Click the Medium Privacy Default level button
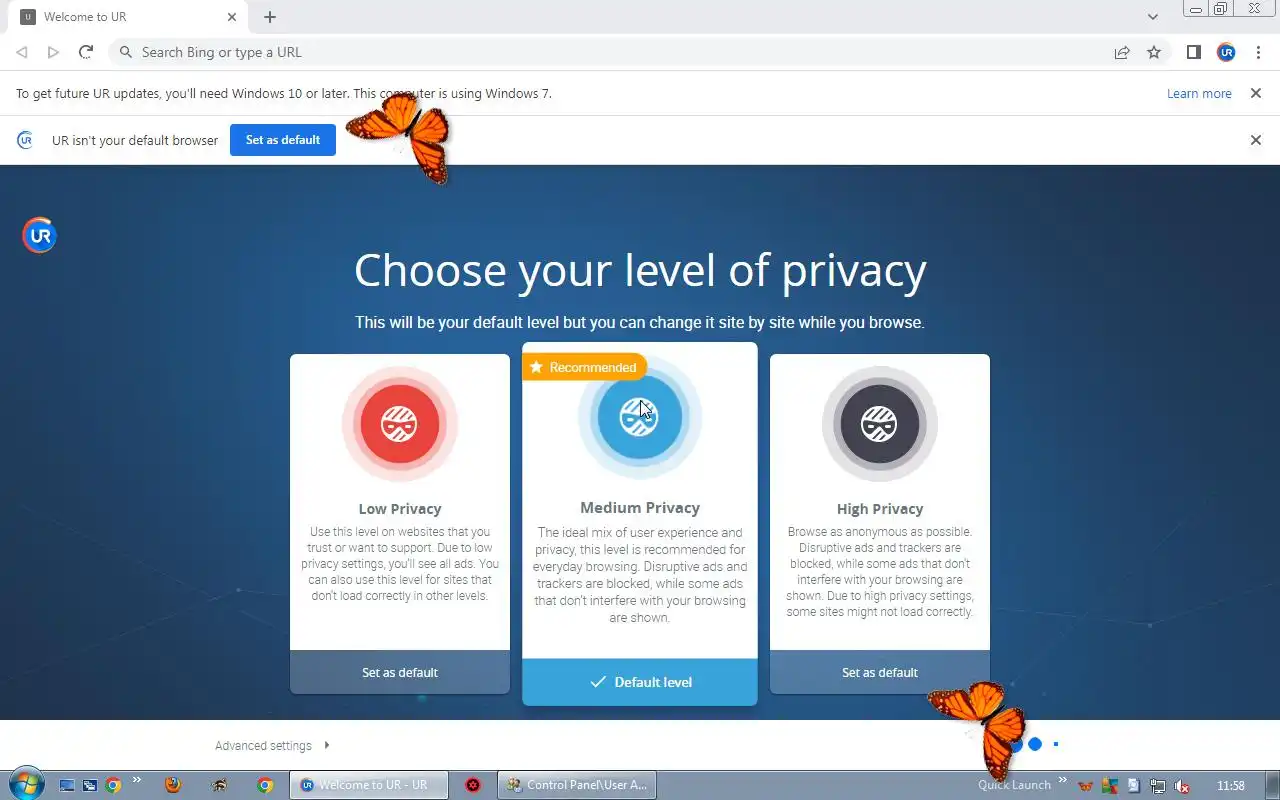The image size is (1280, 800). click(640, 682)
